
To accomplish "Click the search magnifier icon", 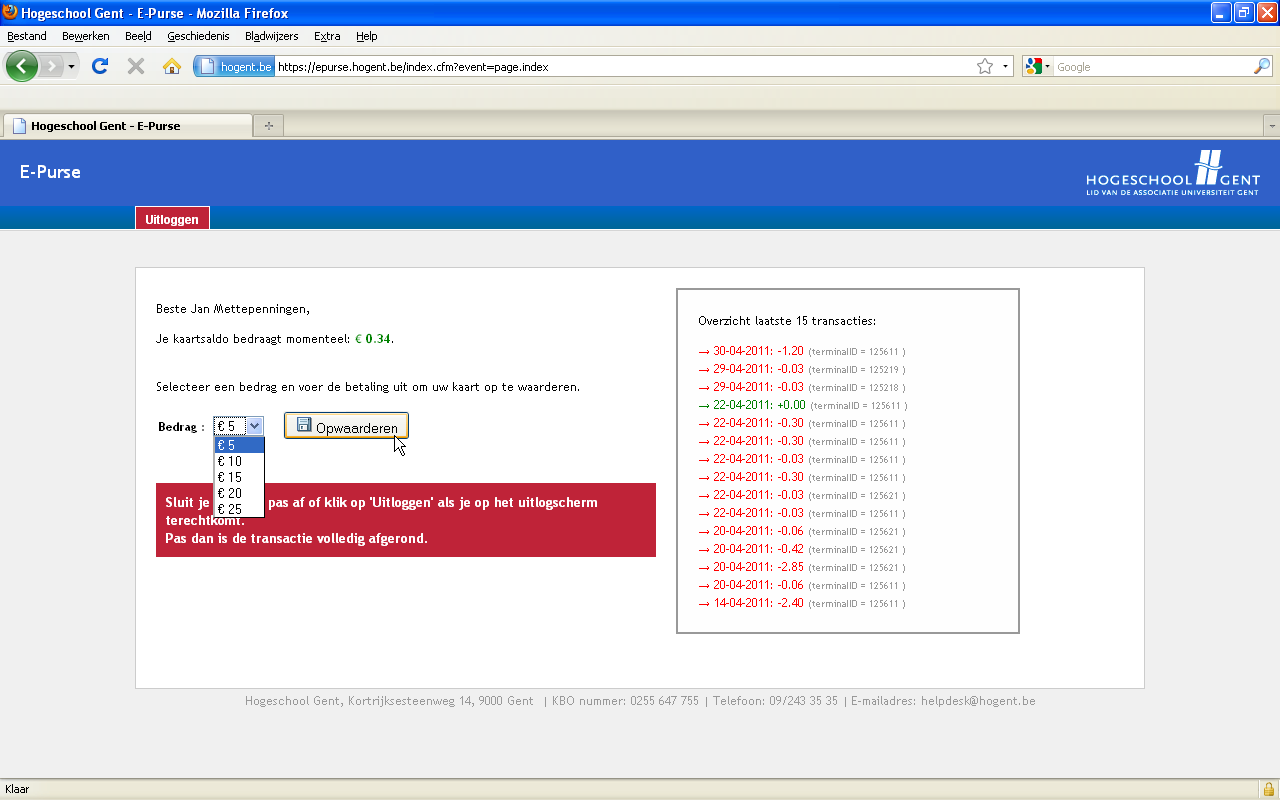I will pos(1262,67).
